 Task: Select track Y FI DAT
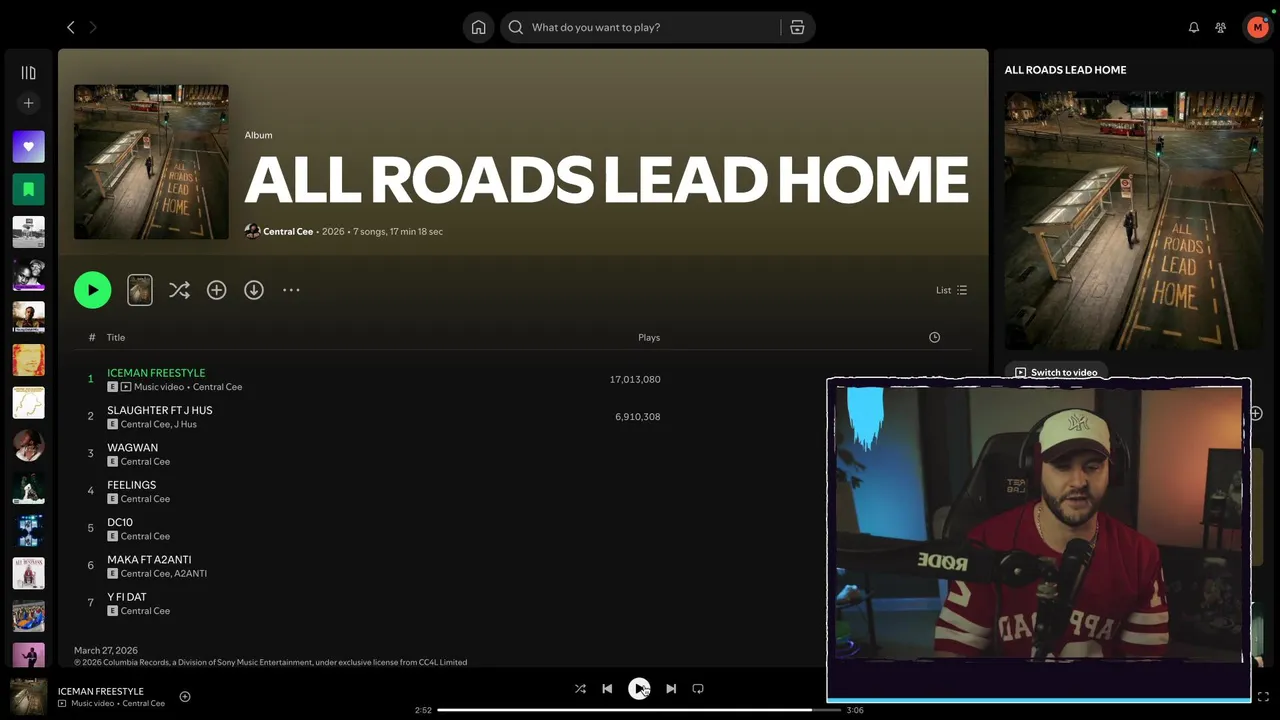coord(127,597)
